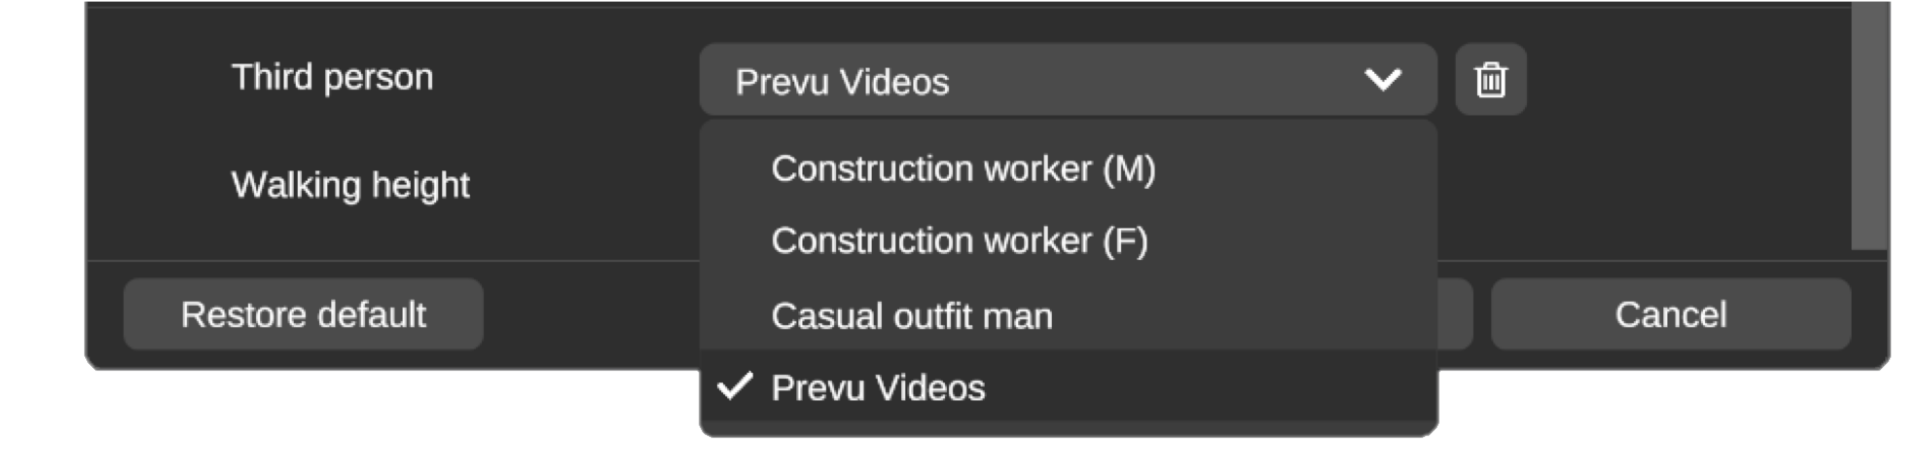Click the Prevu Videos text in the closed combo box
Image resolution: width=1920 pixels, height=467 pixels.
[842, 81]
